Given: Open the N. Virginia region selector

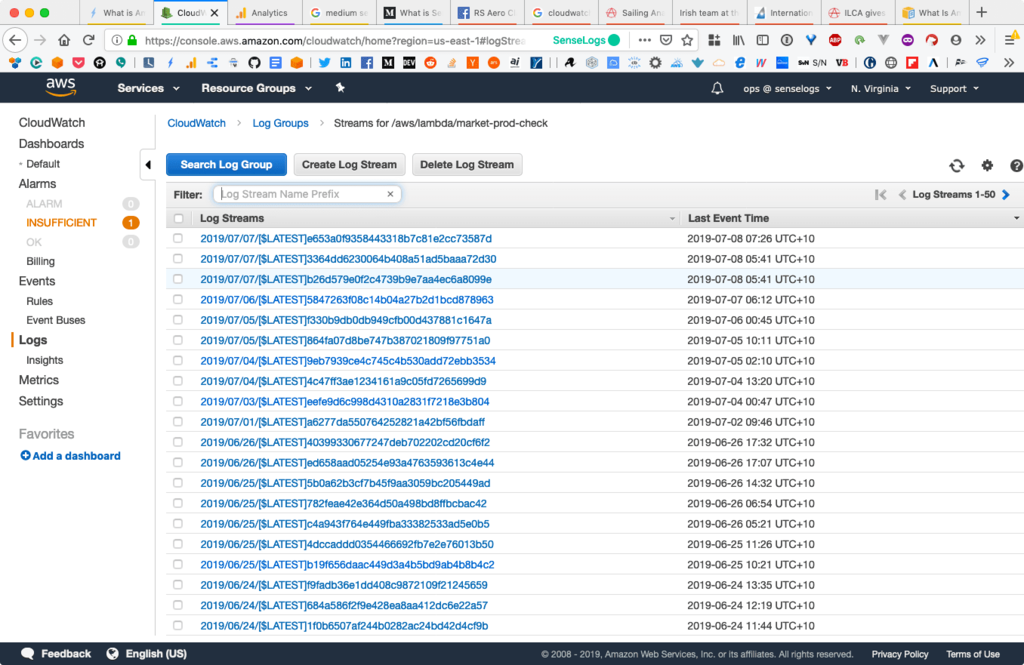Looking at the screenshot, I should [880, 88].
